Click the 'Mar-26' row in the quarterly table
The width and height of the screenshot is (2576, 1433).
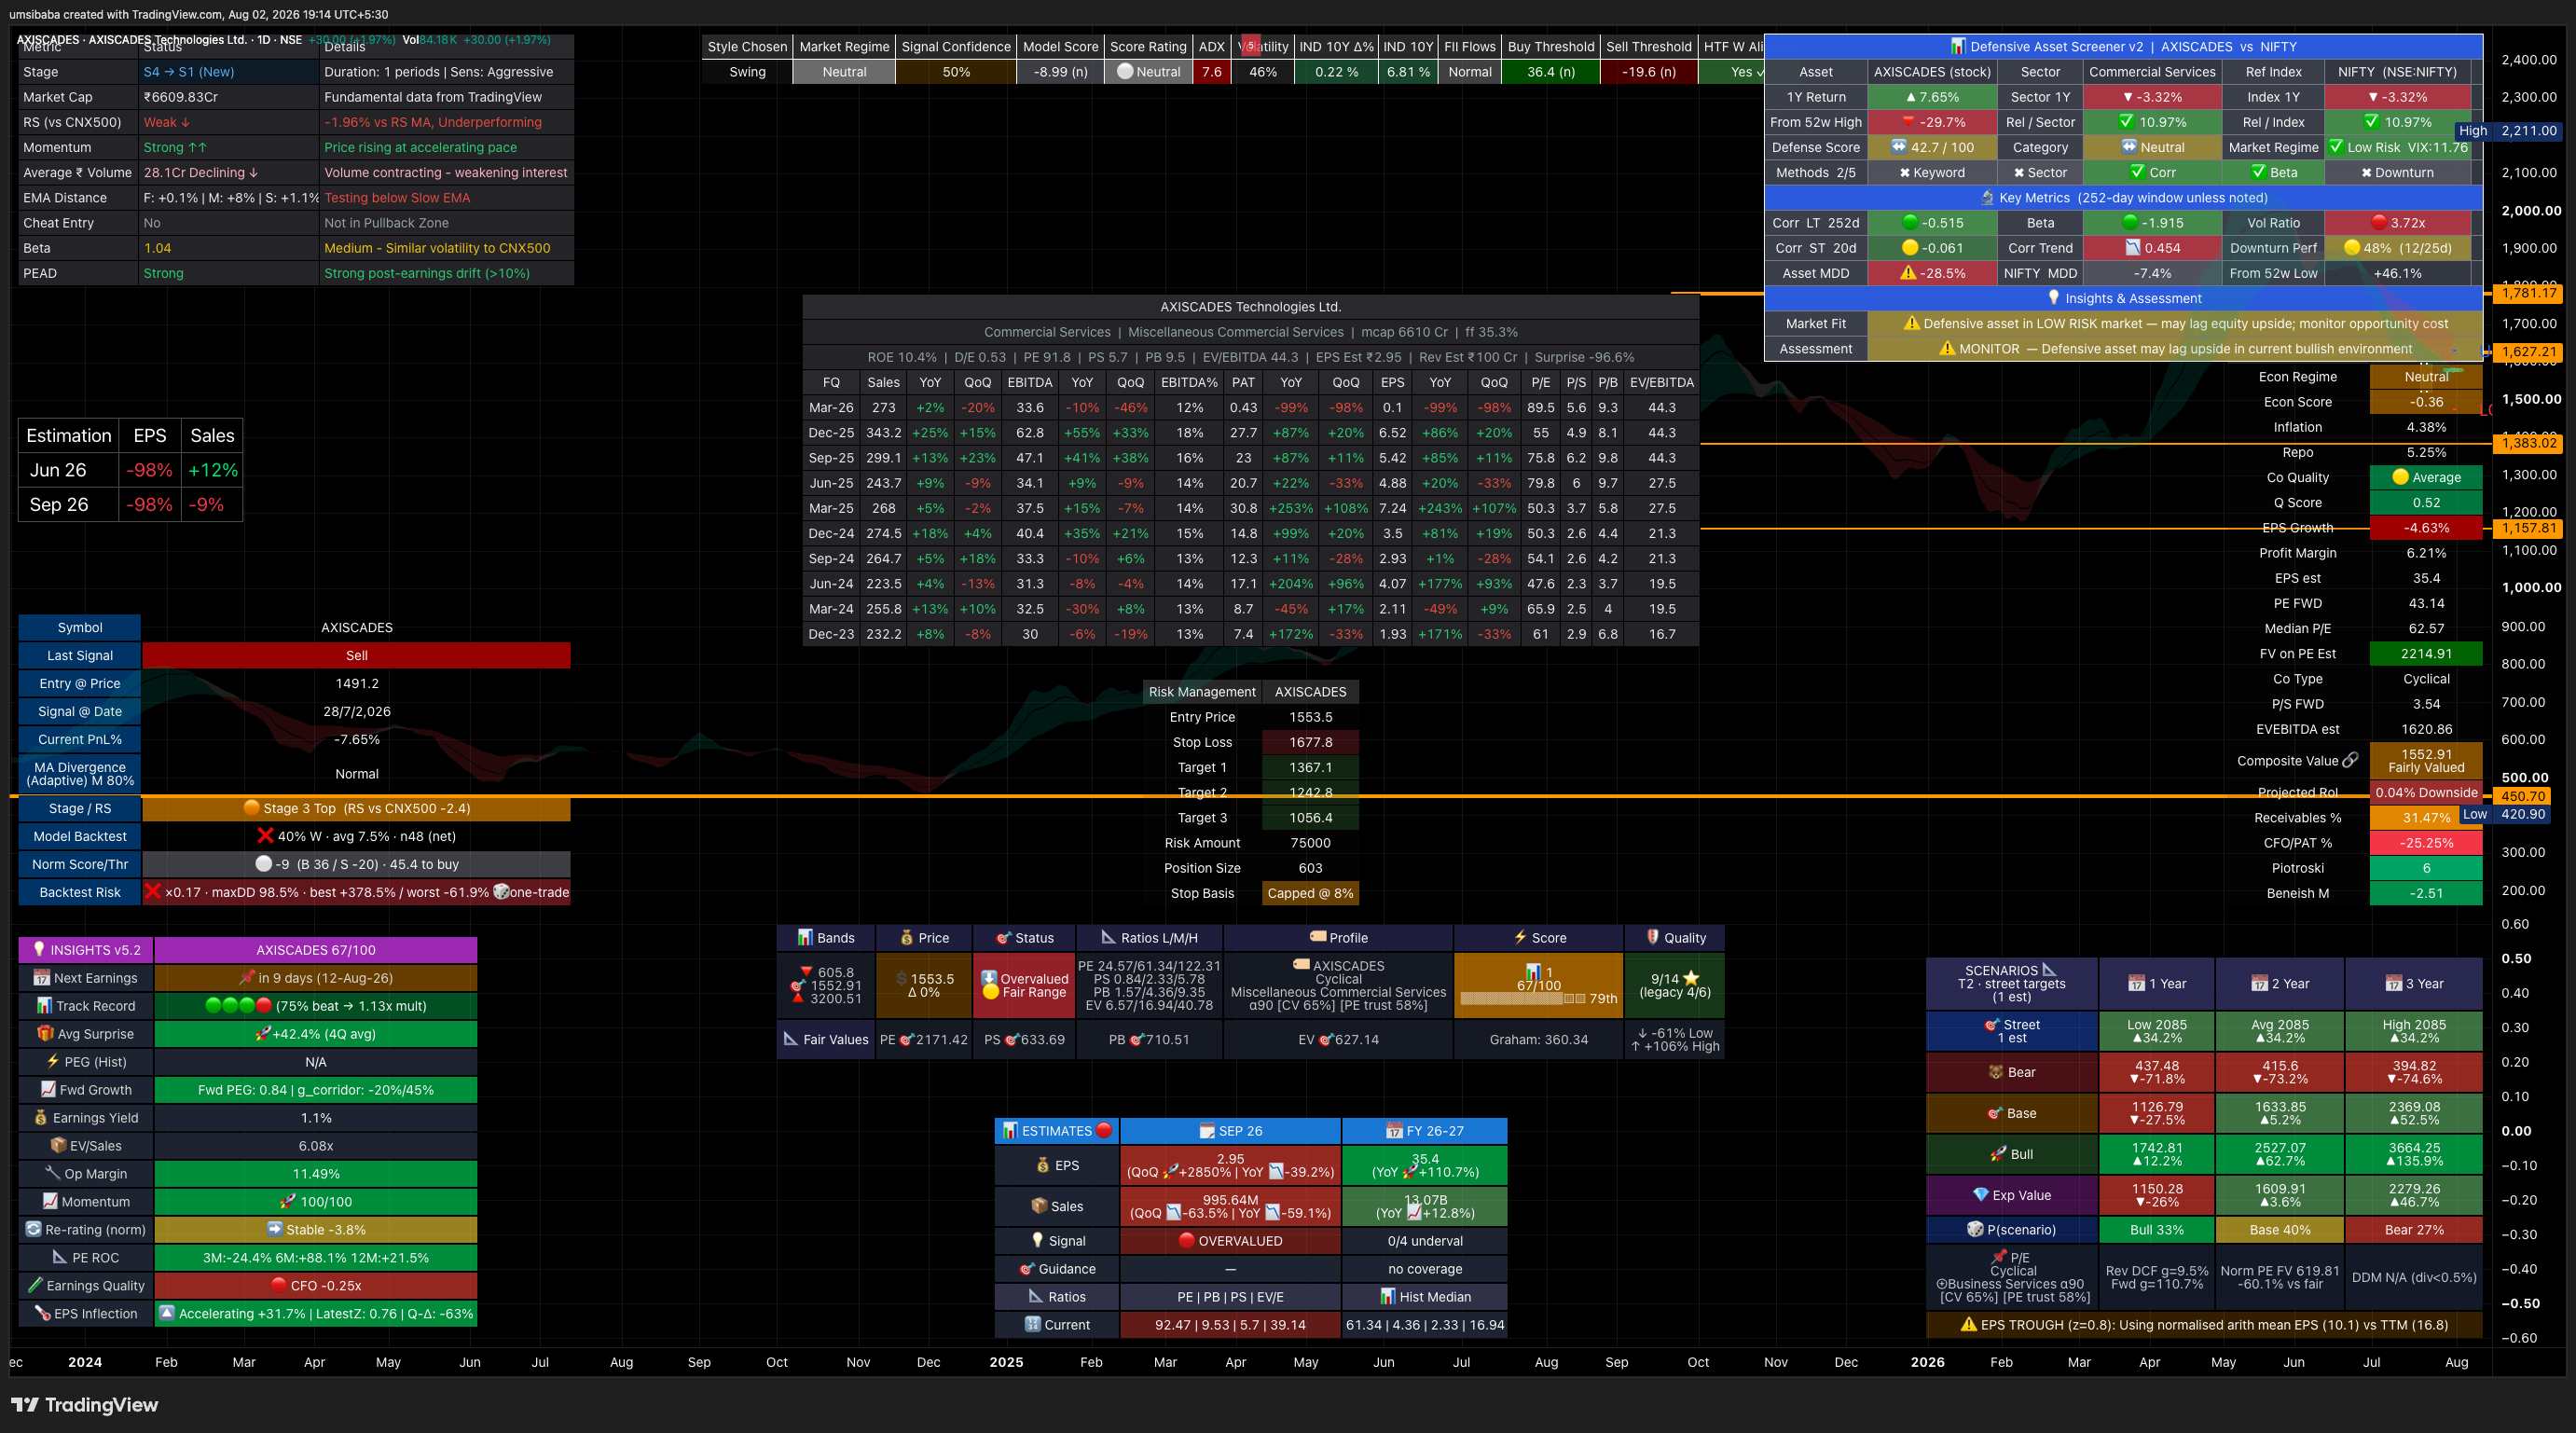(x=1250, y=408)
